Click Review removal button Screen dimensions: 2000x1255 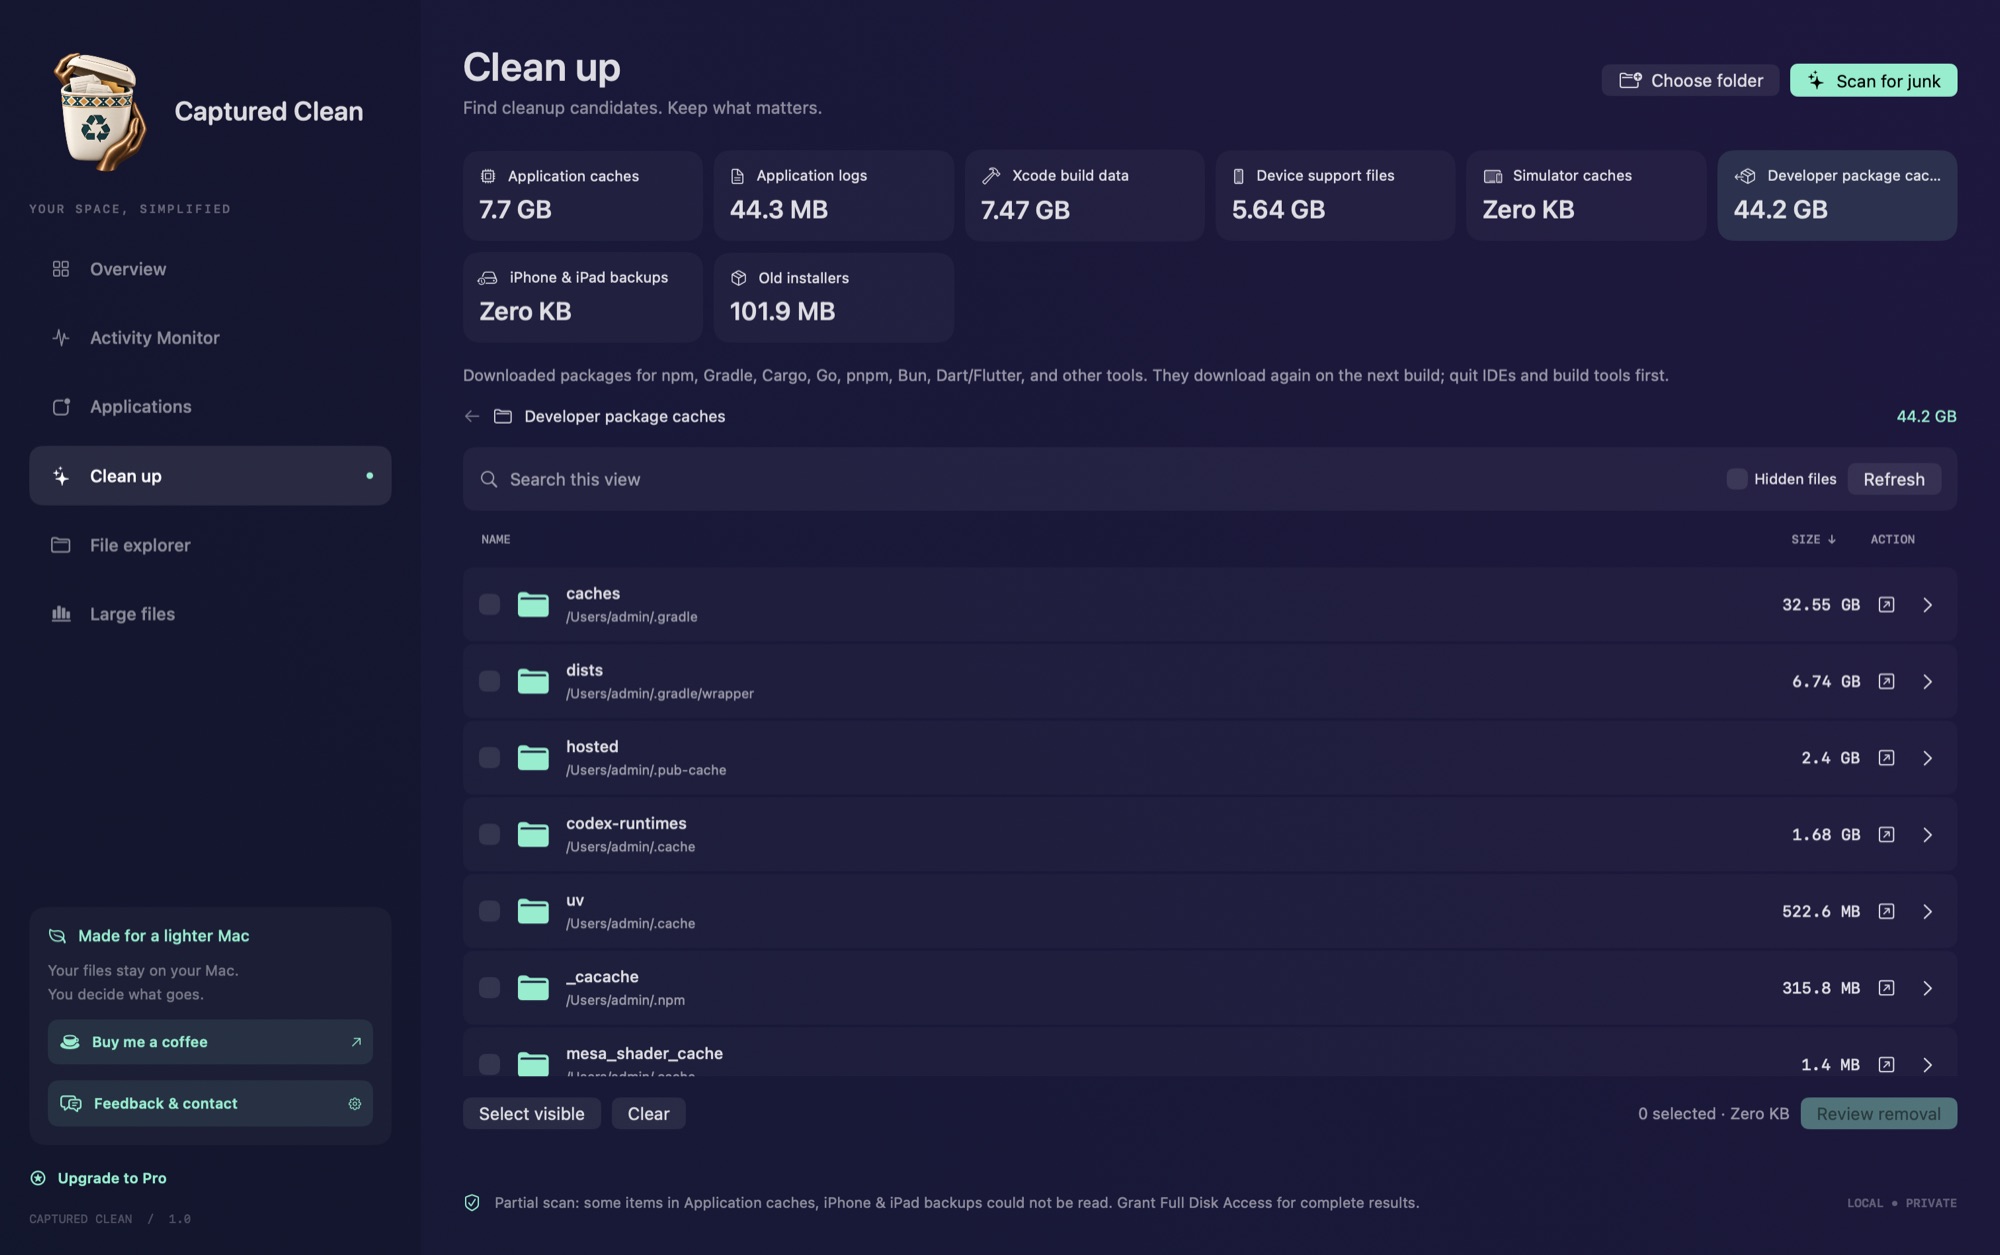(1878, 1113)
